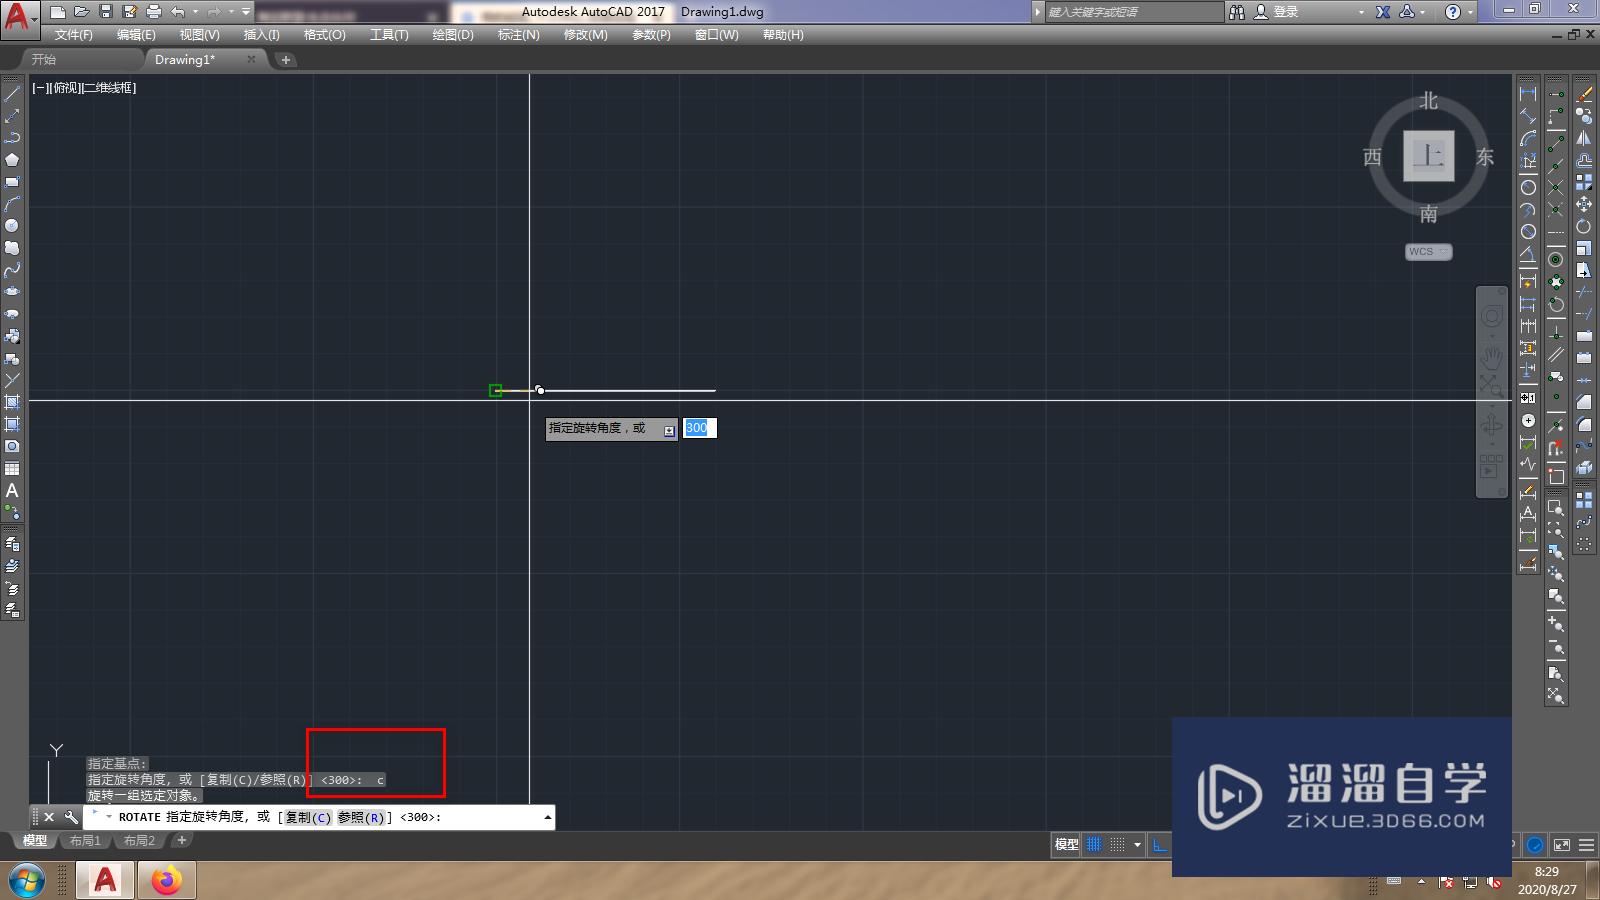
Task: Expand the undo history dropdown arrow
Action: pyautogui.click(x=194, y=12)
